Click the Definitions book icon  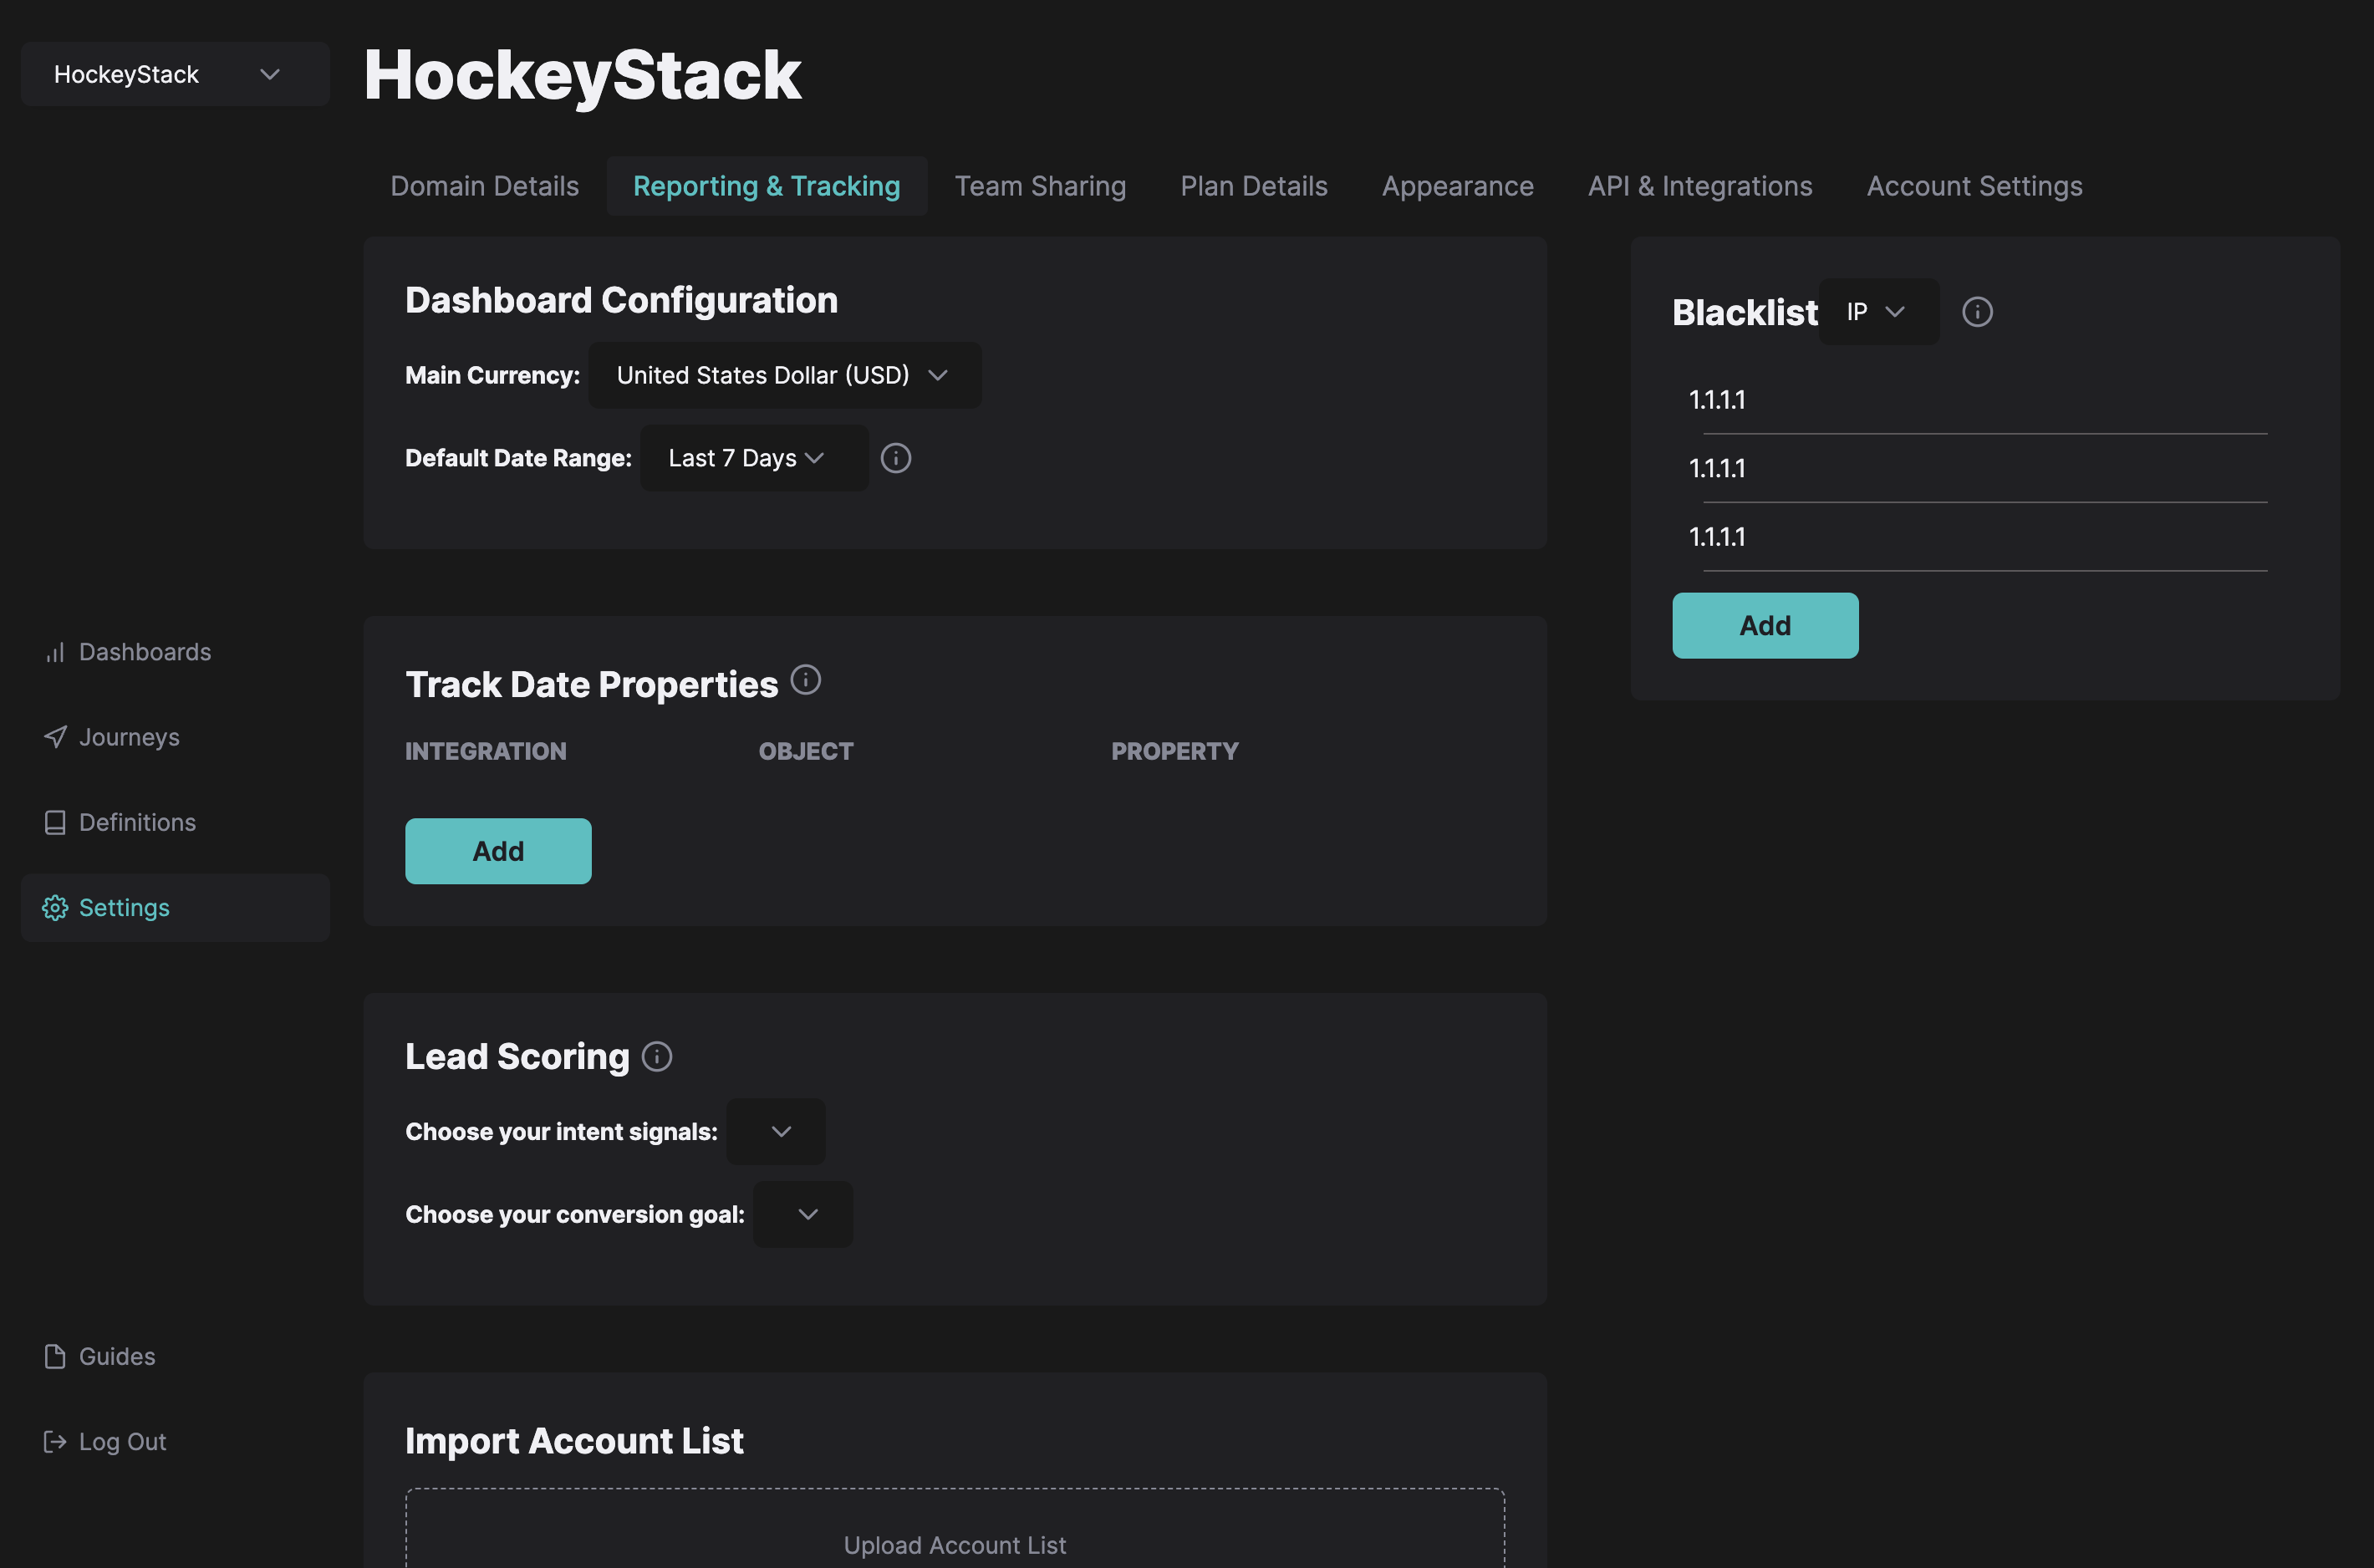[55, 822]
